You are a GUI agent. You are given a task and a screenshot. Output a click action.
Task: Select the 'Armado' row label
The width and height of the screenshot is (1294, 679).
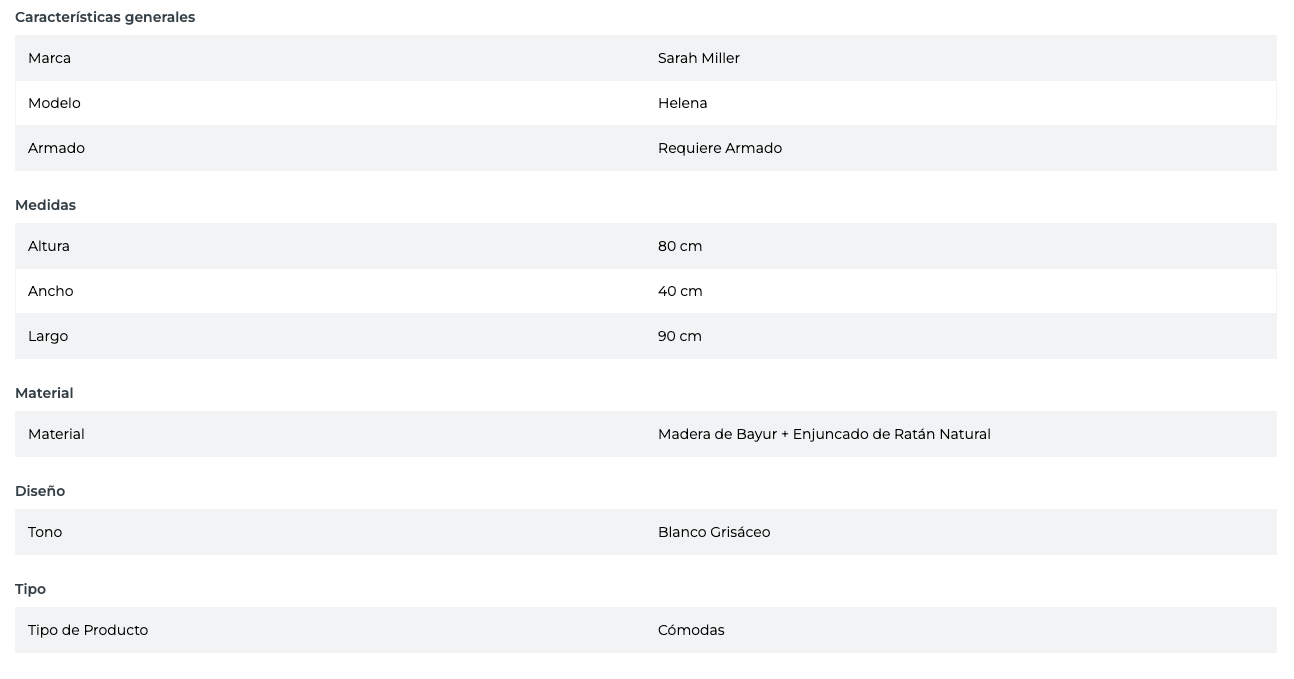(x=56, y=148)
